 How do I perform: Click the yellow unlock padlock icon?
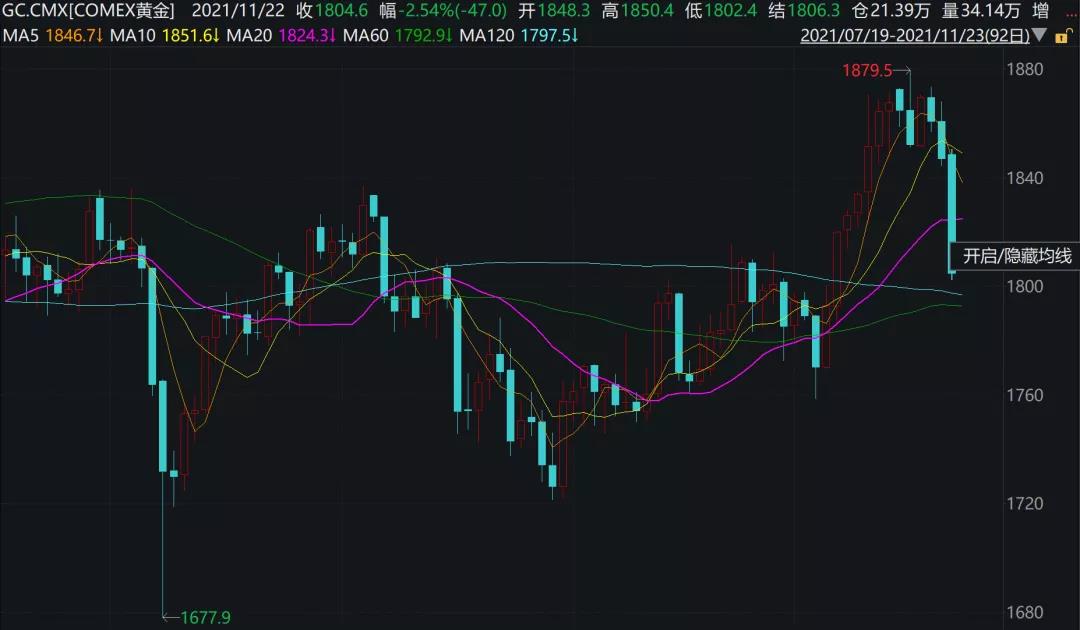click(1064, 36)
